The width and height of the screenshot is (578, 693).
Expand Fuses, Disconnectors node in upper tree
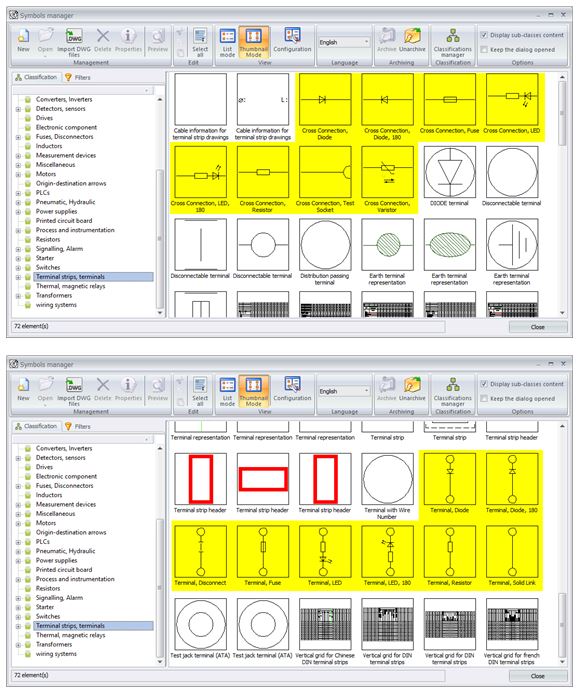click(x=19, y=137)
